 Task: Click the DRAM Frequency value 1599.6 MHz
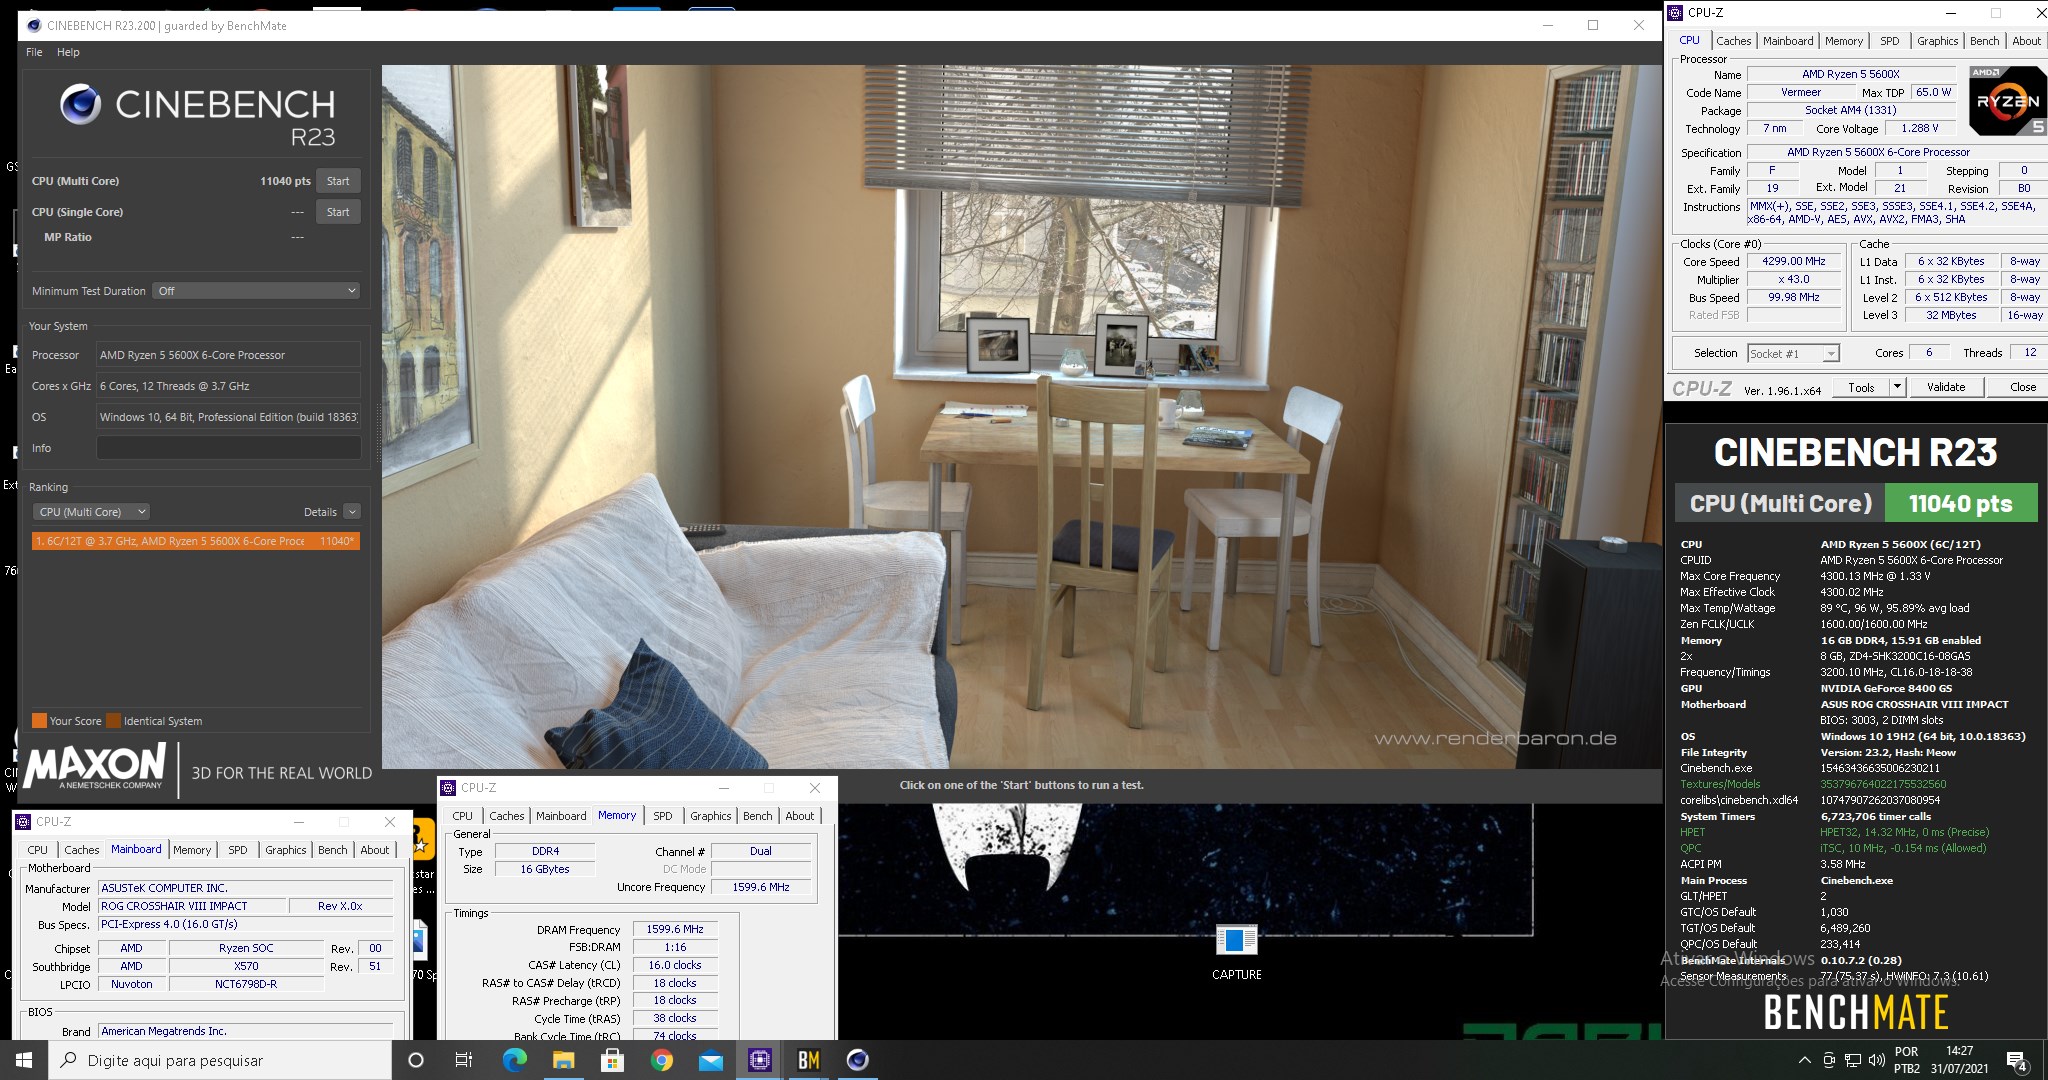click(675, 929)
